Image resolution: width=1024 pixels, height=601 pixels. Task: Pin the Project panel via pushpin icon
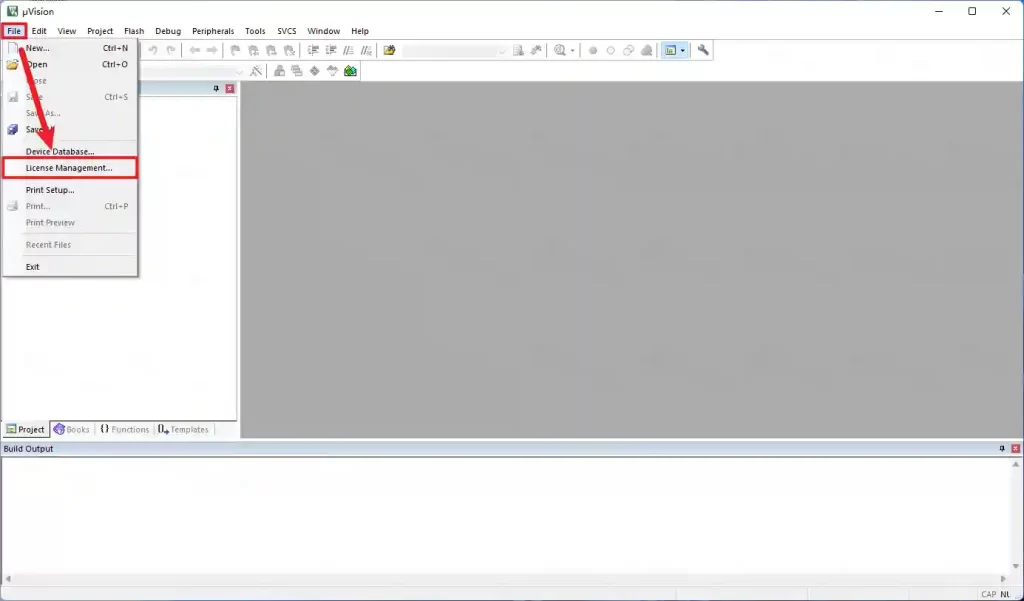(x=216, y=88)
